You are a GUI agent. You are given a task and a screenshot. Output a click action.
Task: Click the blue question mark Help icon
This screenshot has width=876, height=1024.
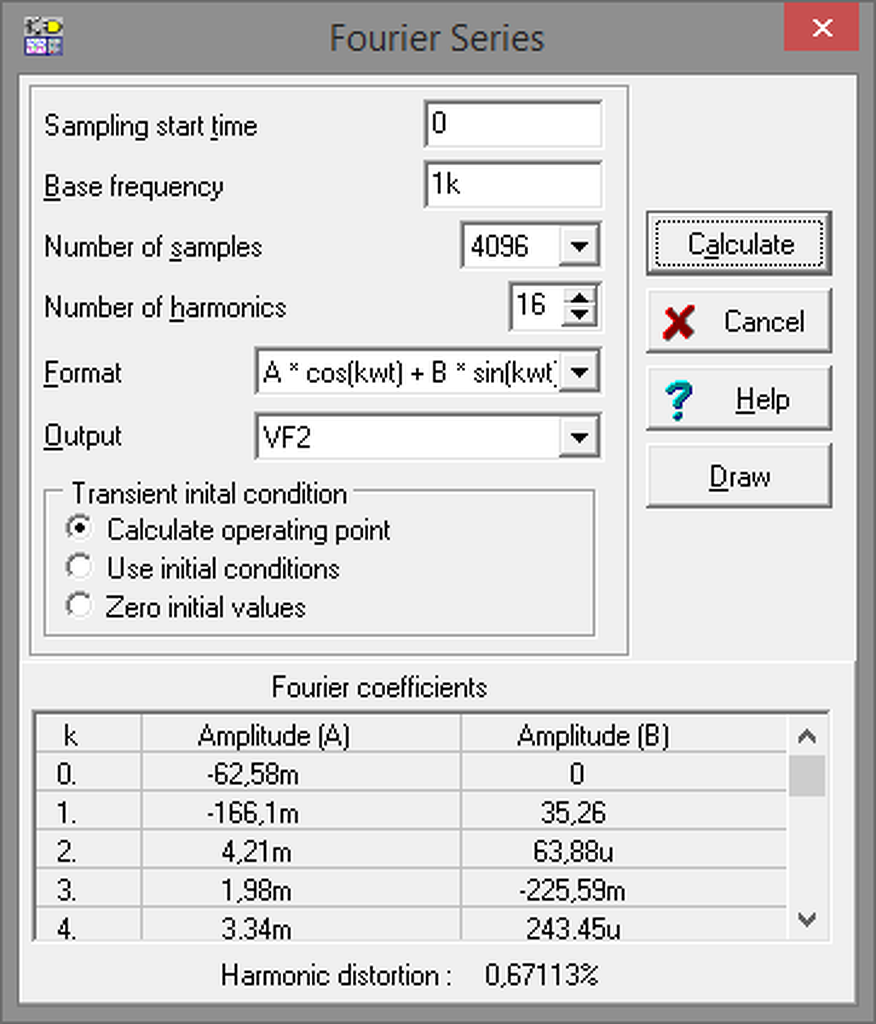(679, 400)
